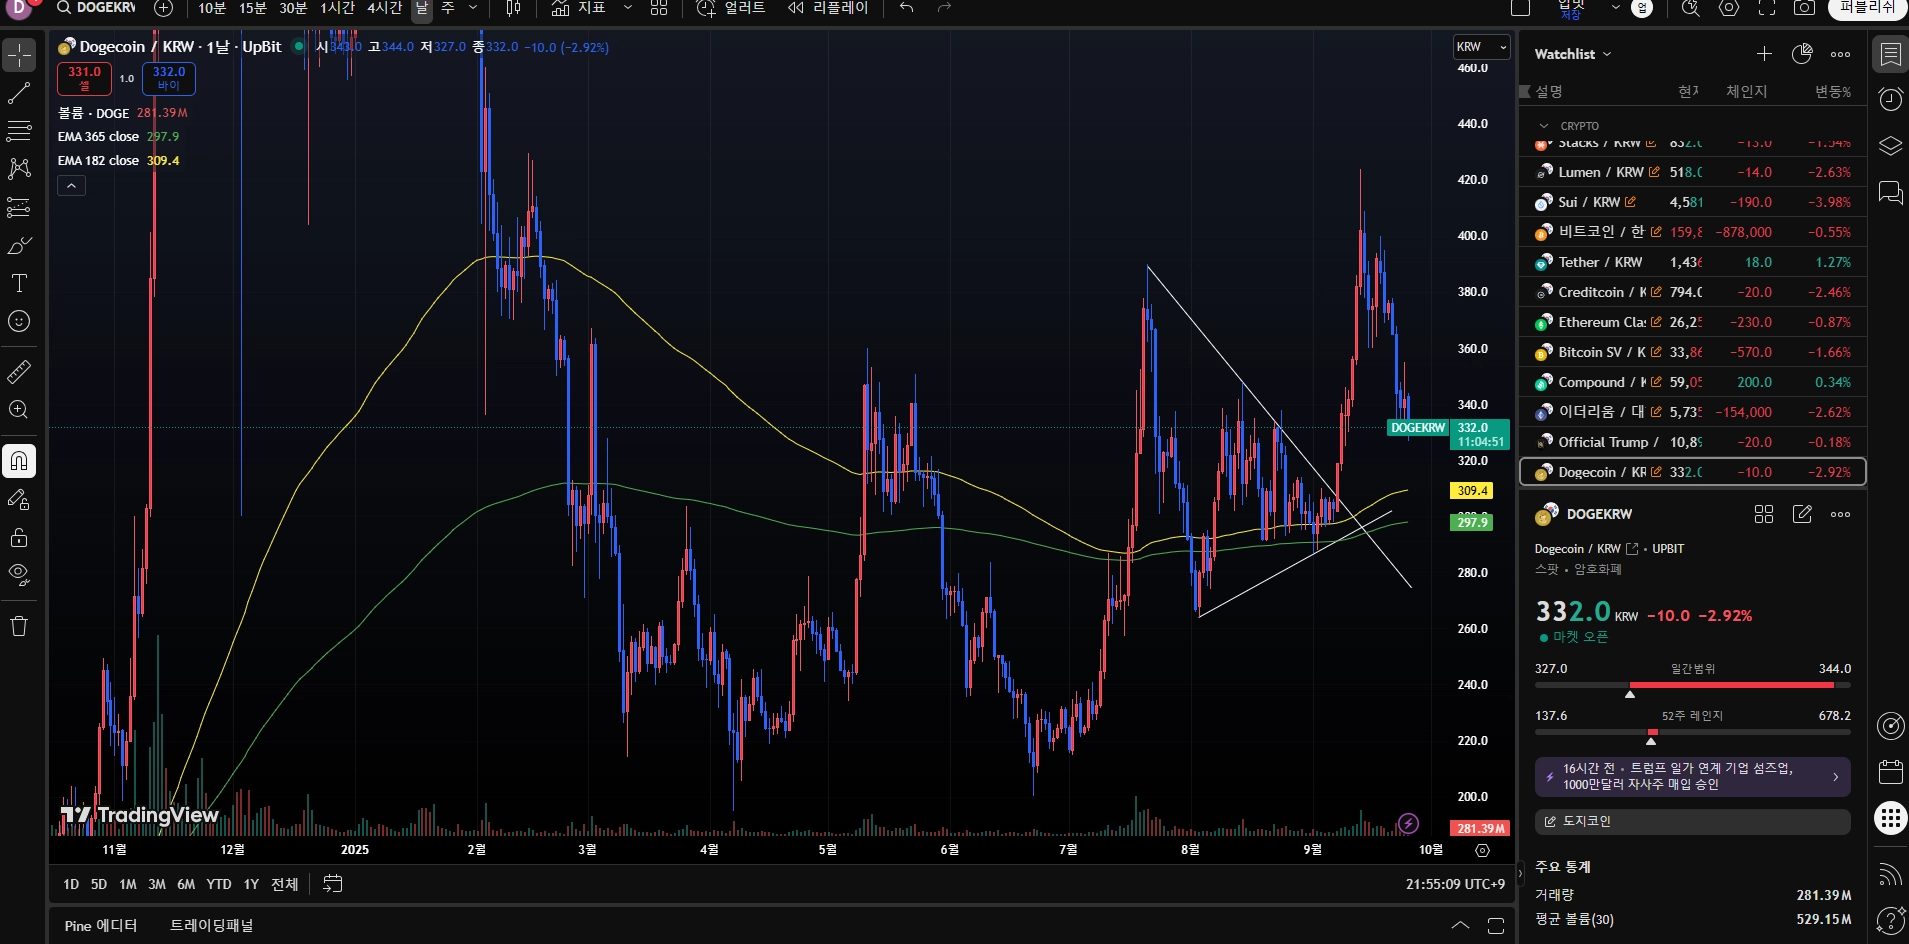This screenshot has height=944, width=1909.
Task: Select the Dogecoin / KRW watchlist row
Action: click(1692, 472)
